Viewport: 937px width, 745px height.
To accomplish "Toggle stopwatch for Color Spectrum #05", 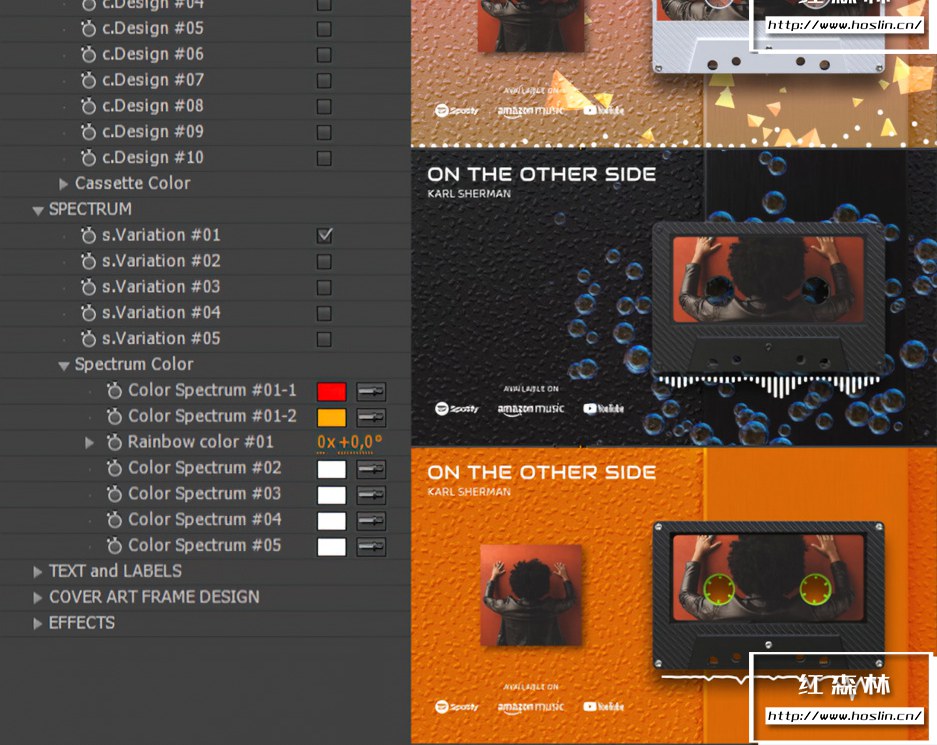I will 114,546.
